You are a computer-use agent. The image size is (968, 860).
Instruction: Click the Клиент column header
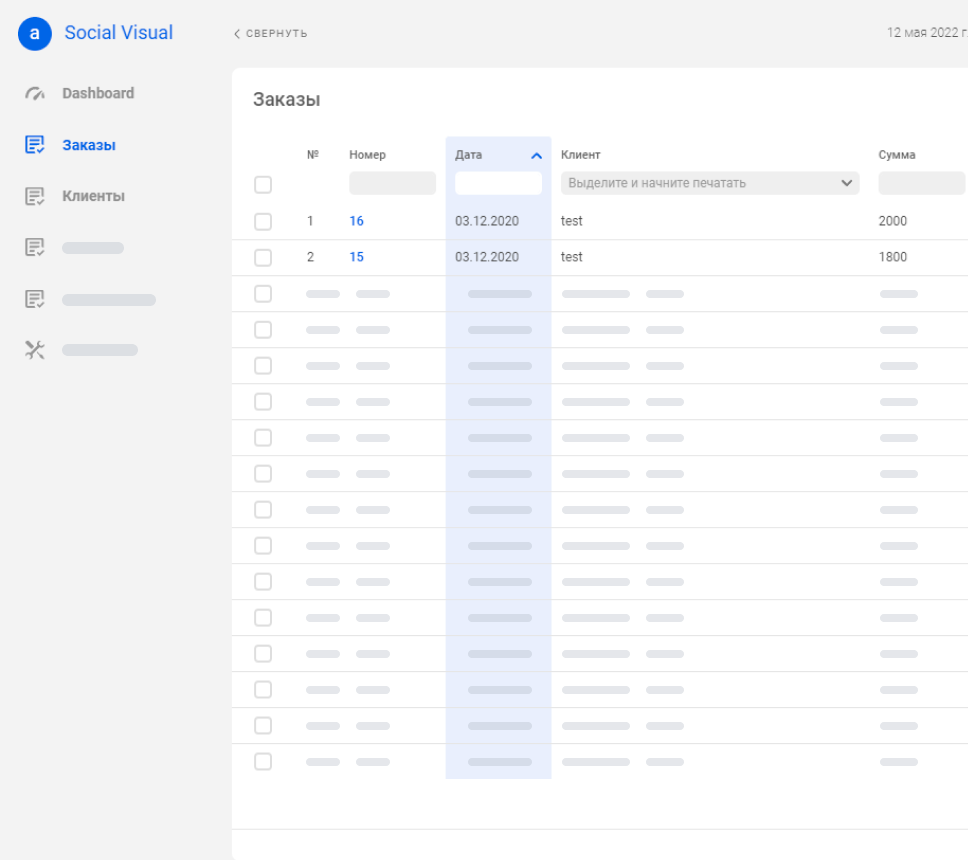[580, 155]
